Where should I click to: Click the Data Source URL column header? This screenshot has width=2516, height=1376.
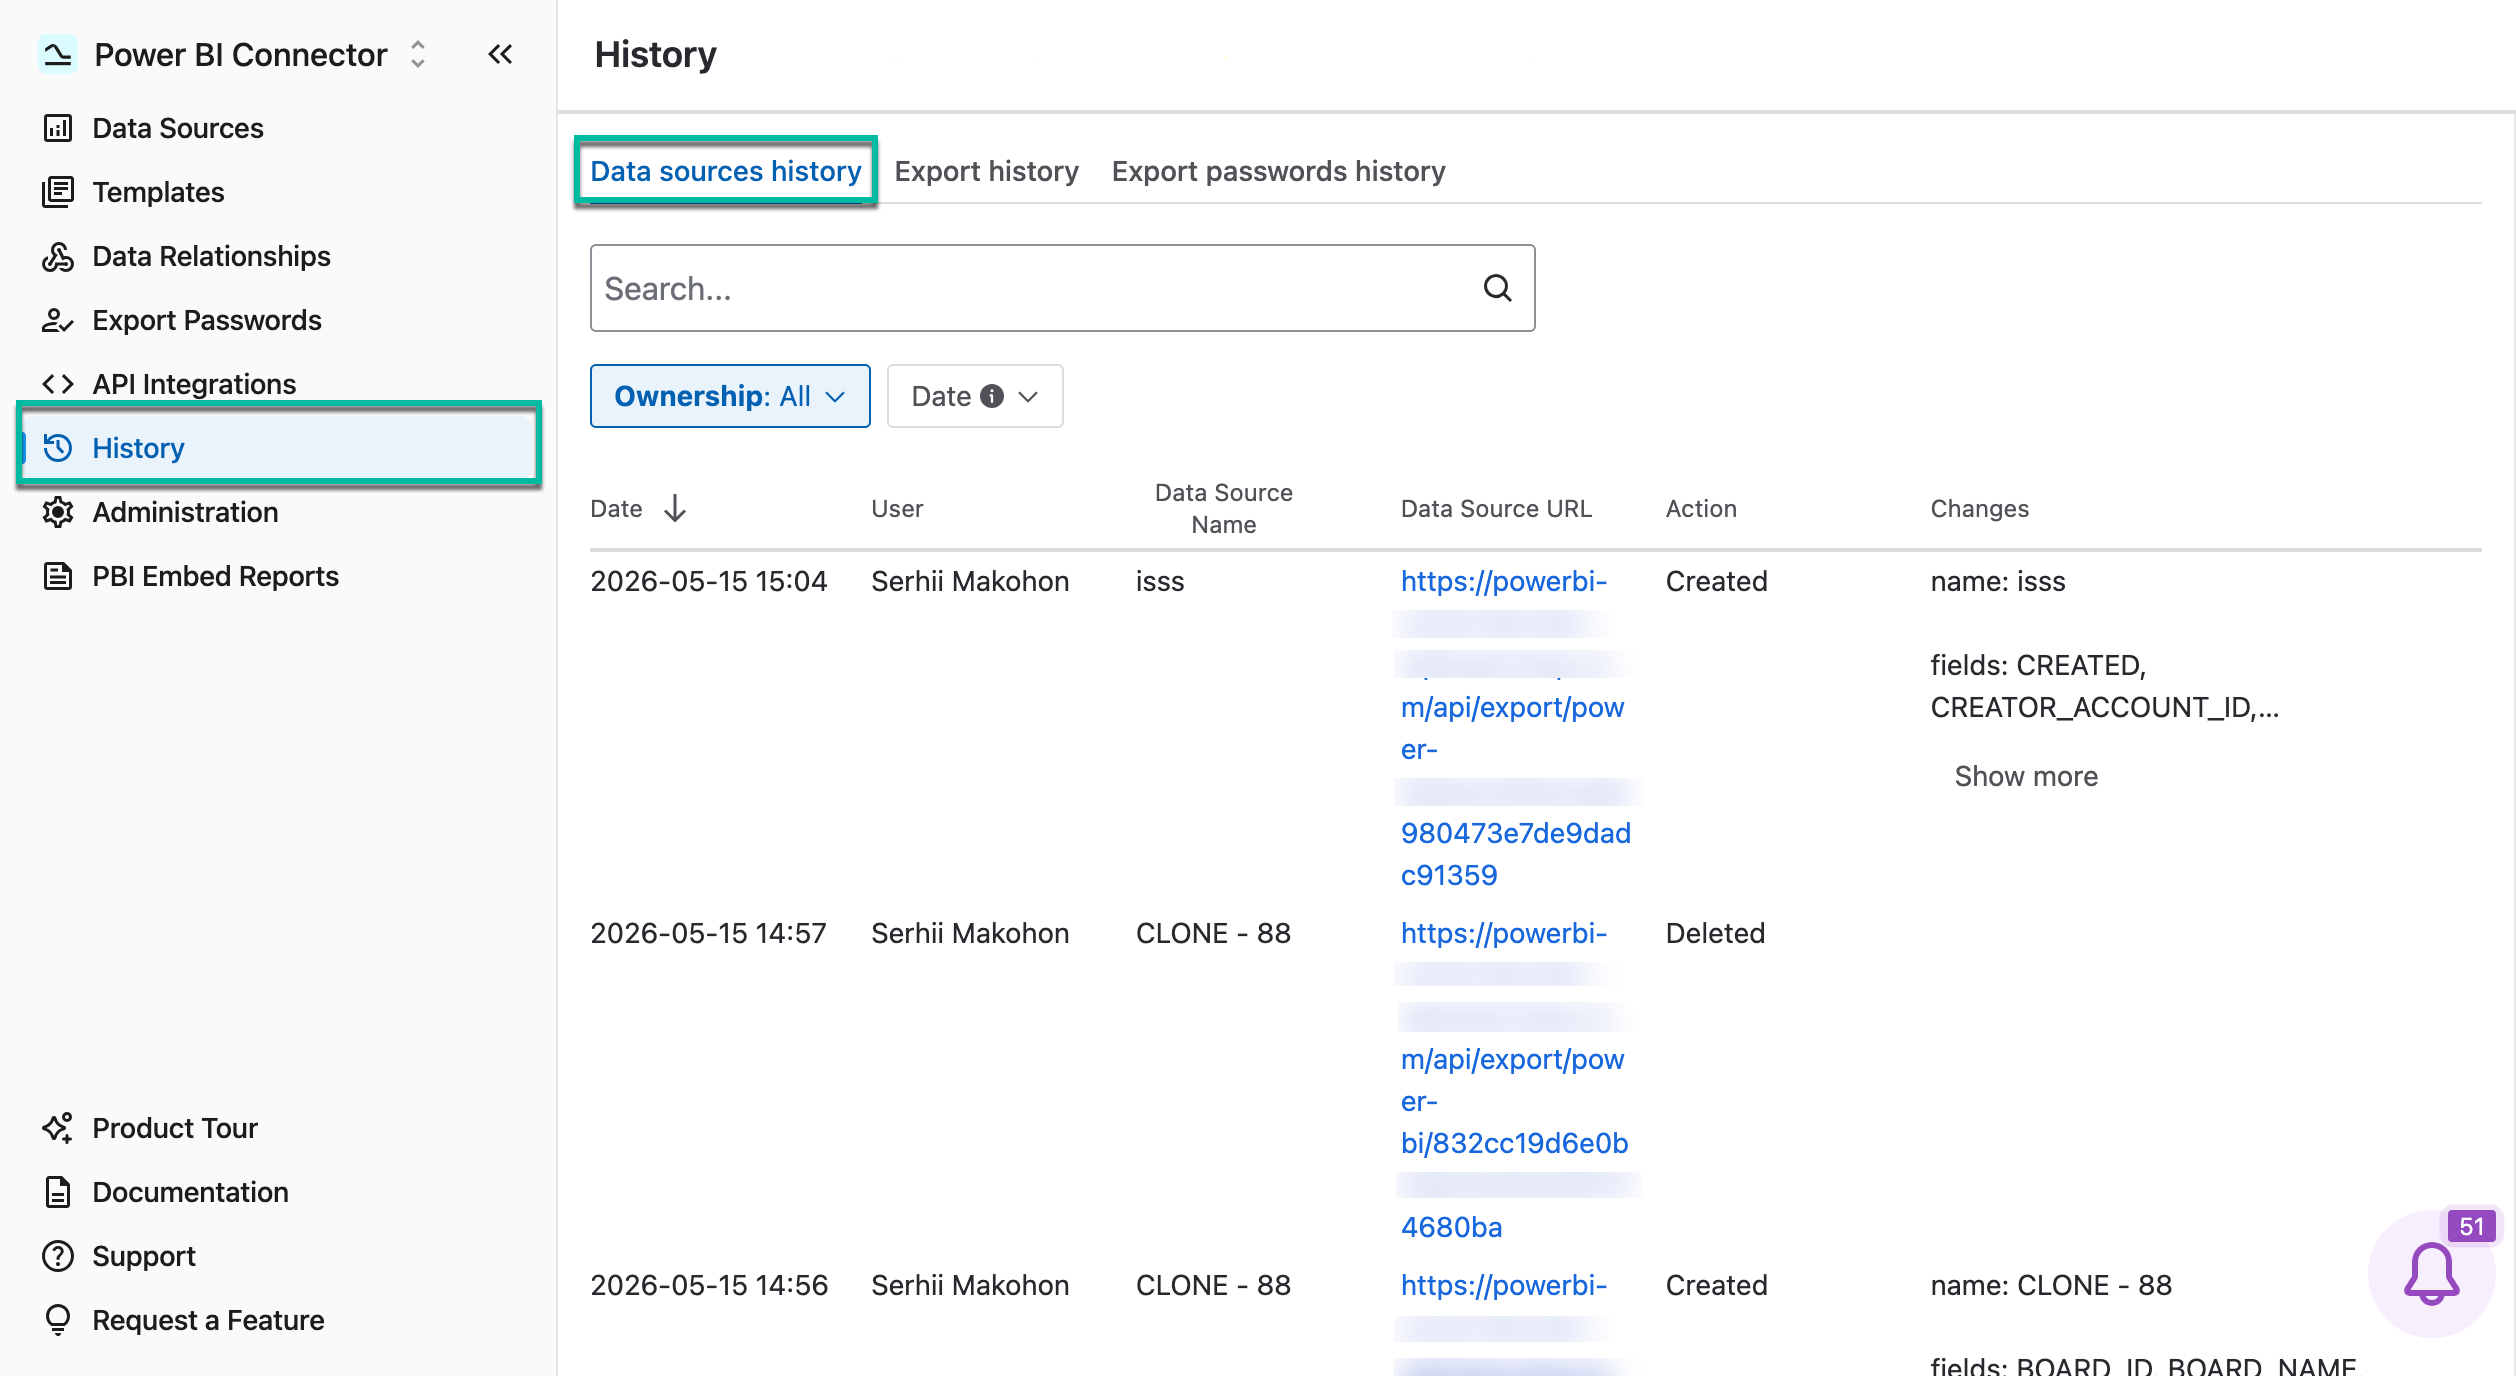[x=1495, y=508]
